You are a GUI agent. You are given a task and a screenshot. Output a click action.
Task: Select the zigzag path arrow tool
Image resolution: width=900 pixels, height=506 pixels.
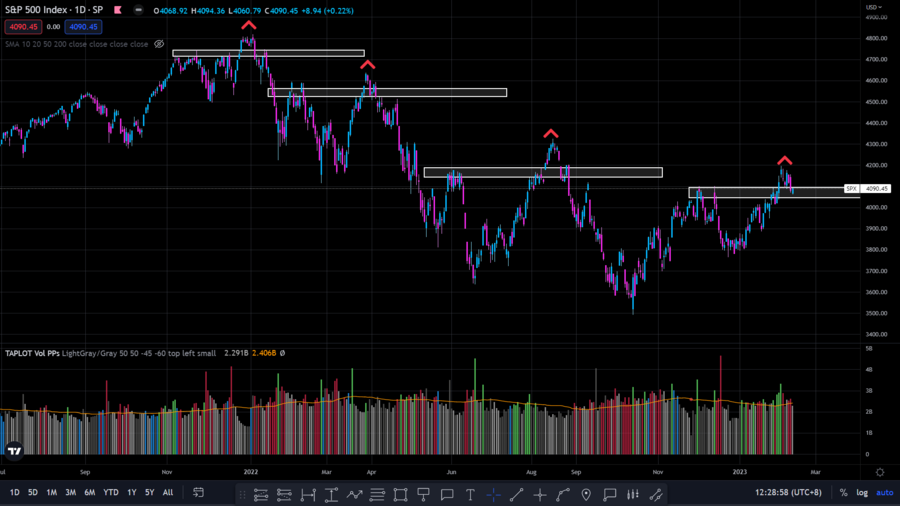point(354,494)
